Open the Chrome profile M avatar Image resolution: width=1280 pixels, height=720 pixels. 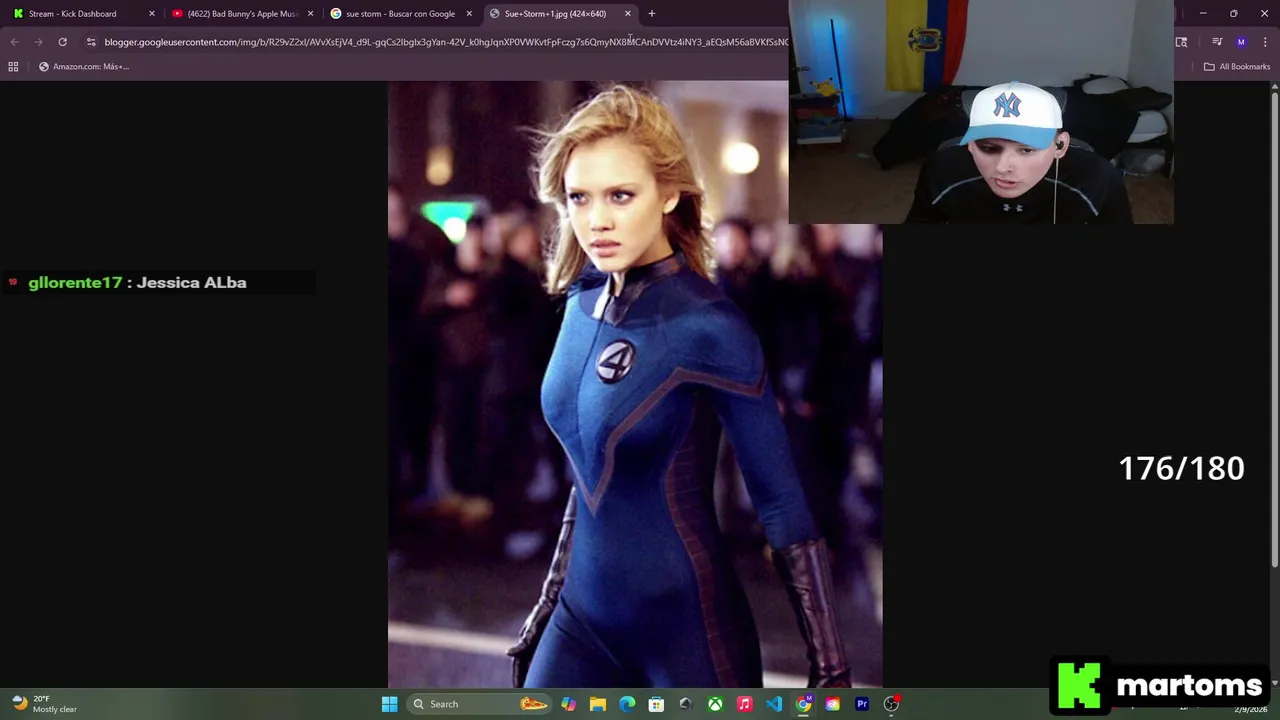(x=1241, y=42)
